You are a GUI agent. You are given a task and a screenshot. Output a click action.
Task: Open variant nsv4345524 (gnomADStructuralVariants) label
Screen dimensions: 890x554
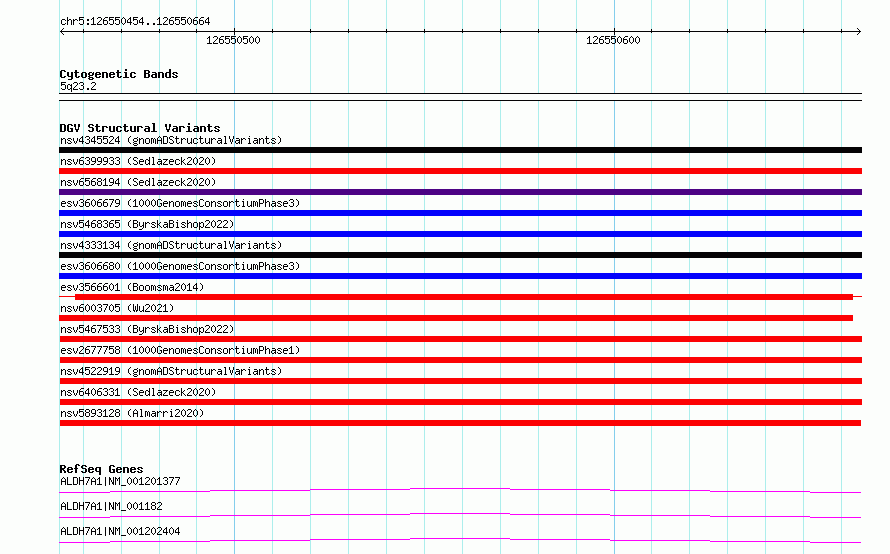point(171,140)
